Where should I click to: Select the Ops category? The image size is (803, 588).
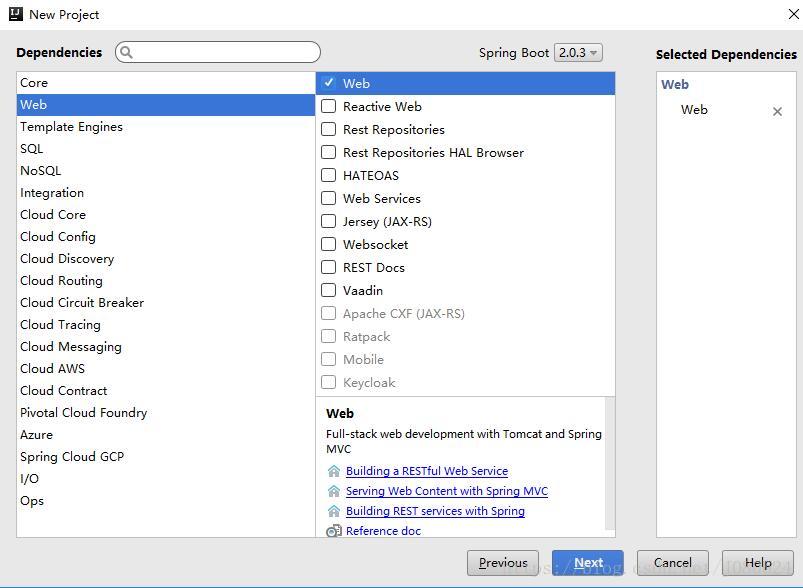(165, 501)
